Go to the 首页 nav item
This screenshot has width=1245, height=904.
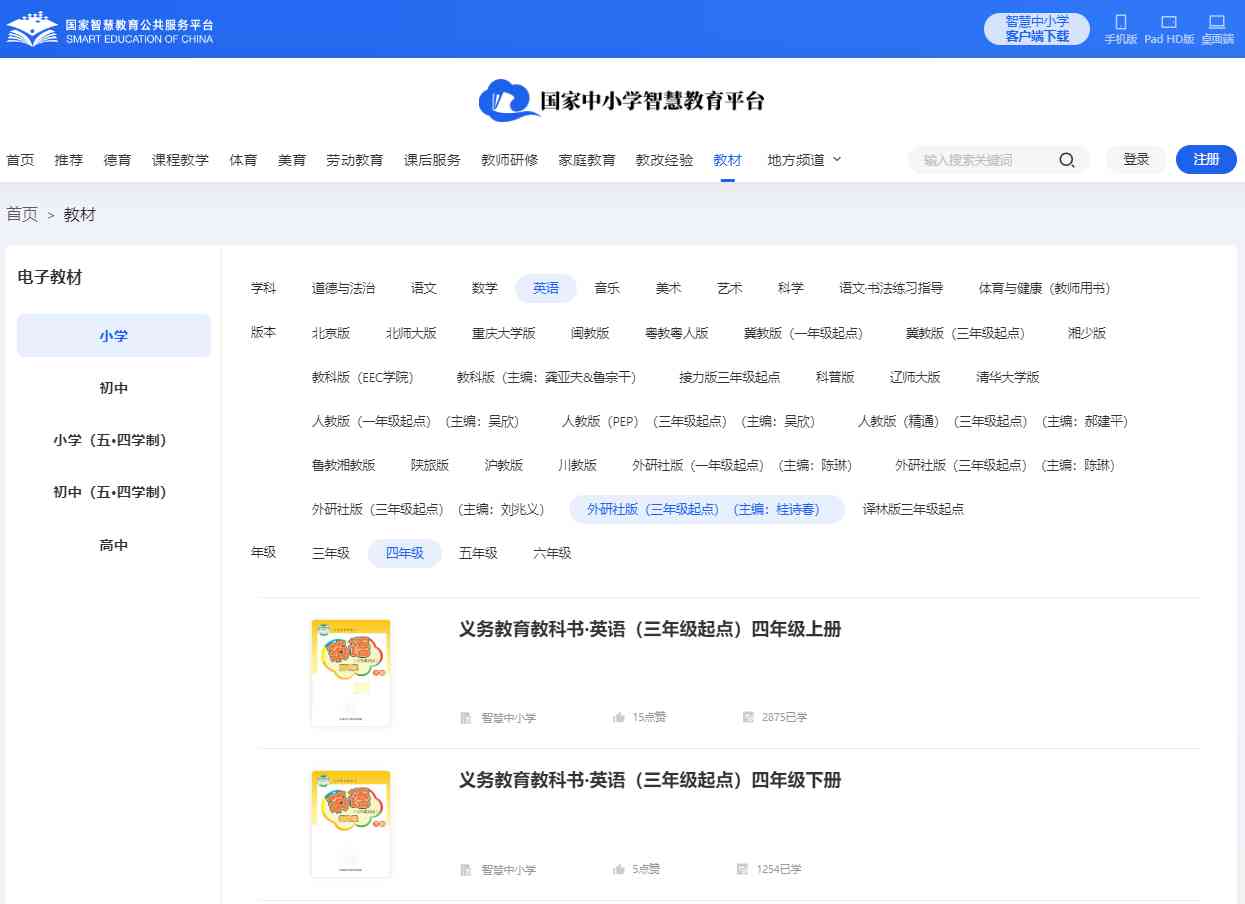click(x=20, y=160)
